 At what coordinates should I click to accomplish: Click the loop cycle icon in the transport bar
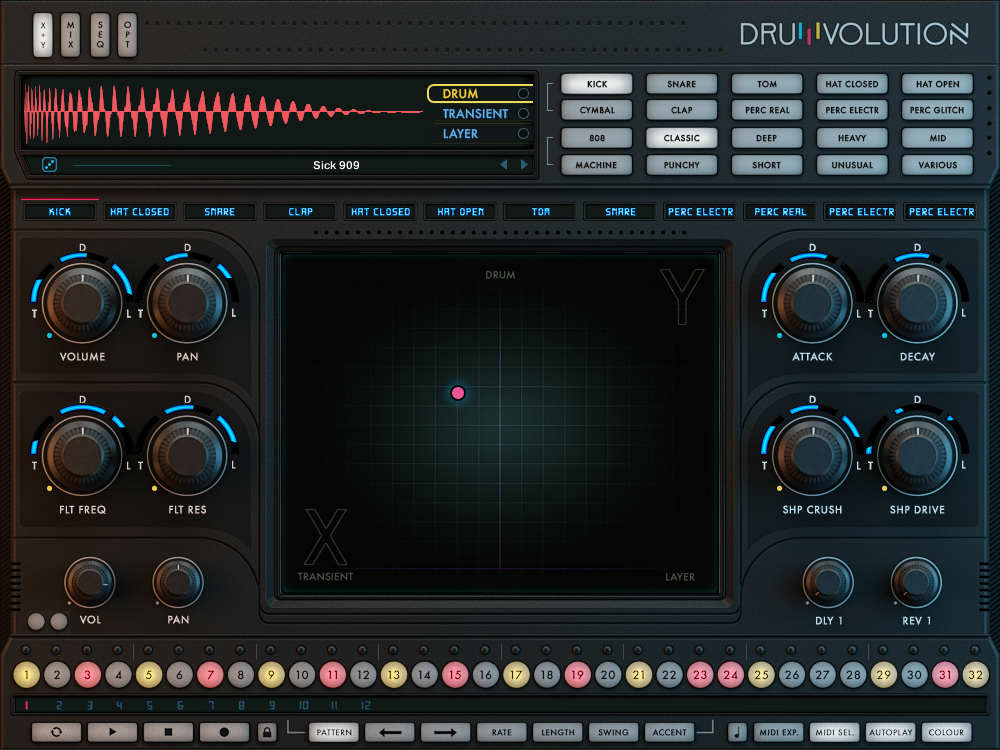pos(57,732)
